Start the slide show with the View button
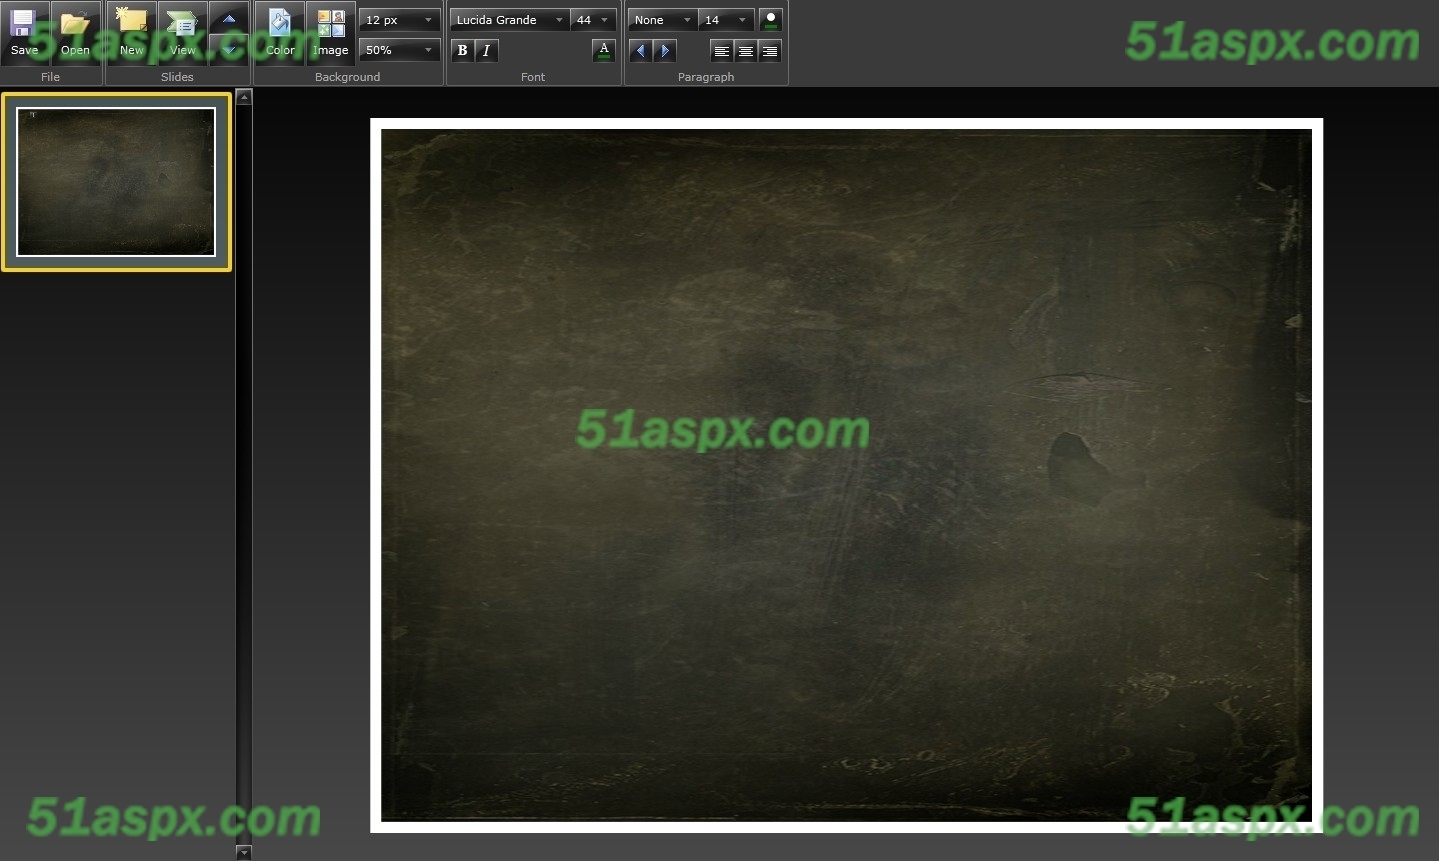The width and height of the screenshot is (1439, 861). 183,34
